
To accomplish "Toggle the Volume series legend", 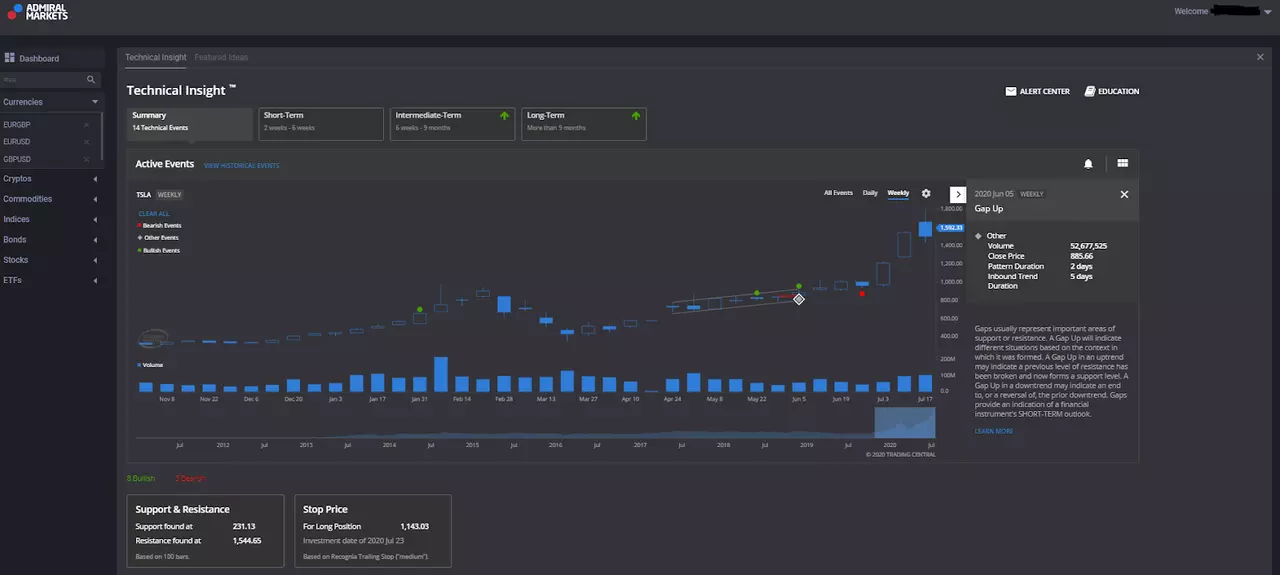I will (x=150, y=365).
